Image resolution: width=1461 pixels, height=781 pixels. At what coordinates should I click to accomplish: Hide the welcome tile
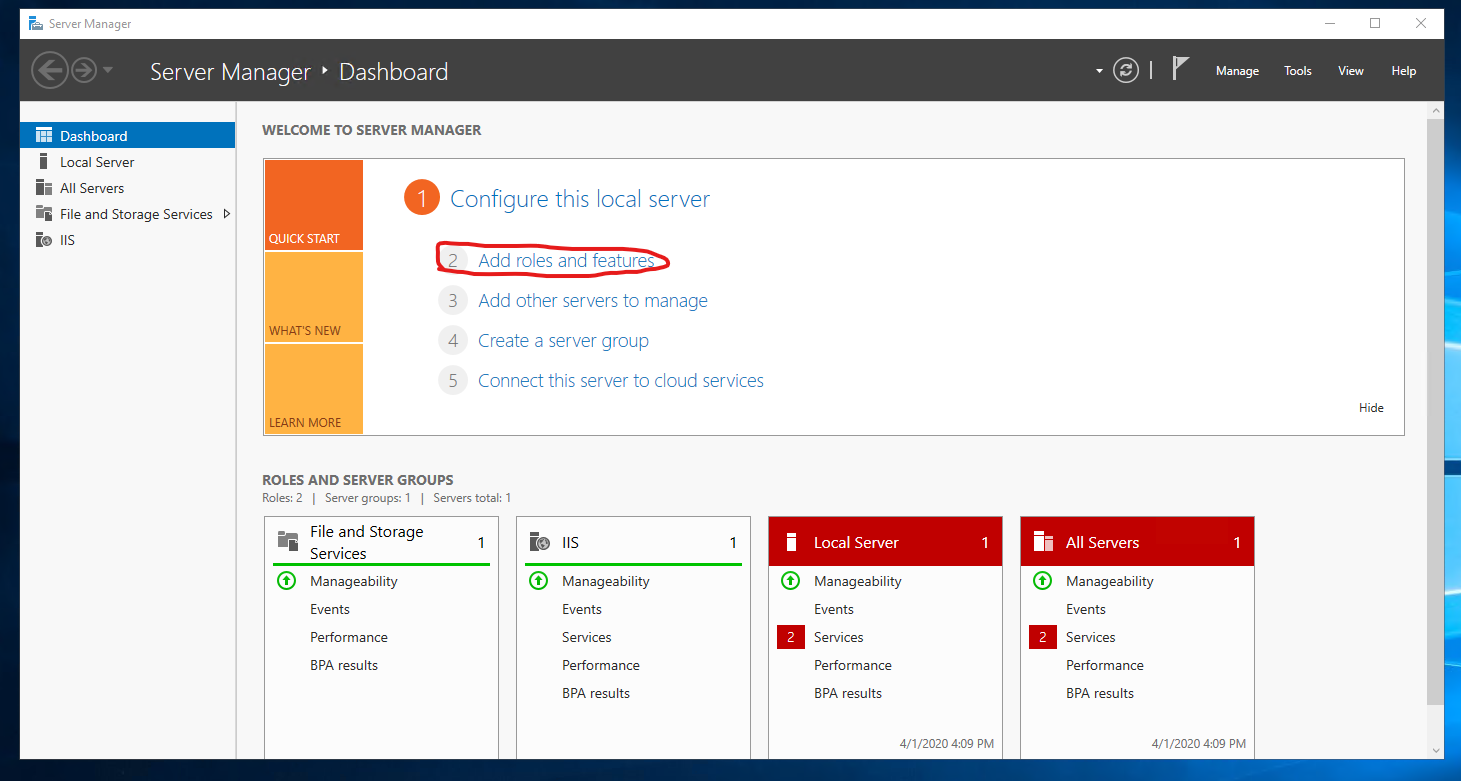[x=1371, y=408]
